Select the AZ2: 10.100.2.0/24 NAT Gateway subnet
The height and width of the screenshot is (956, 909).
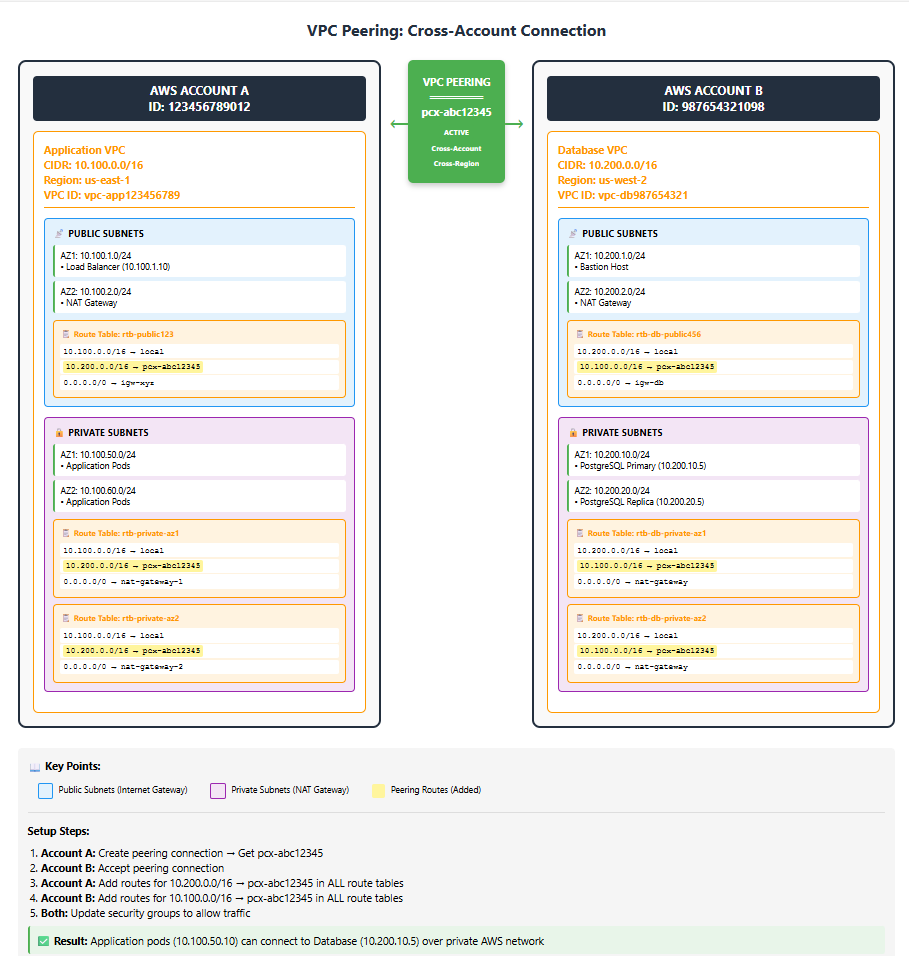pyautogui.click(x=199, y=297)
